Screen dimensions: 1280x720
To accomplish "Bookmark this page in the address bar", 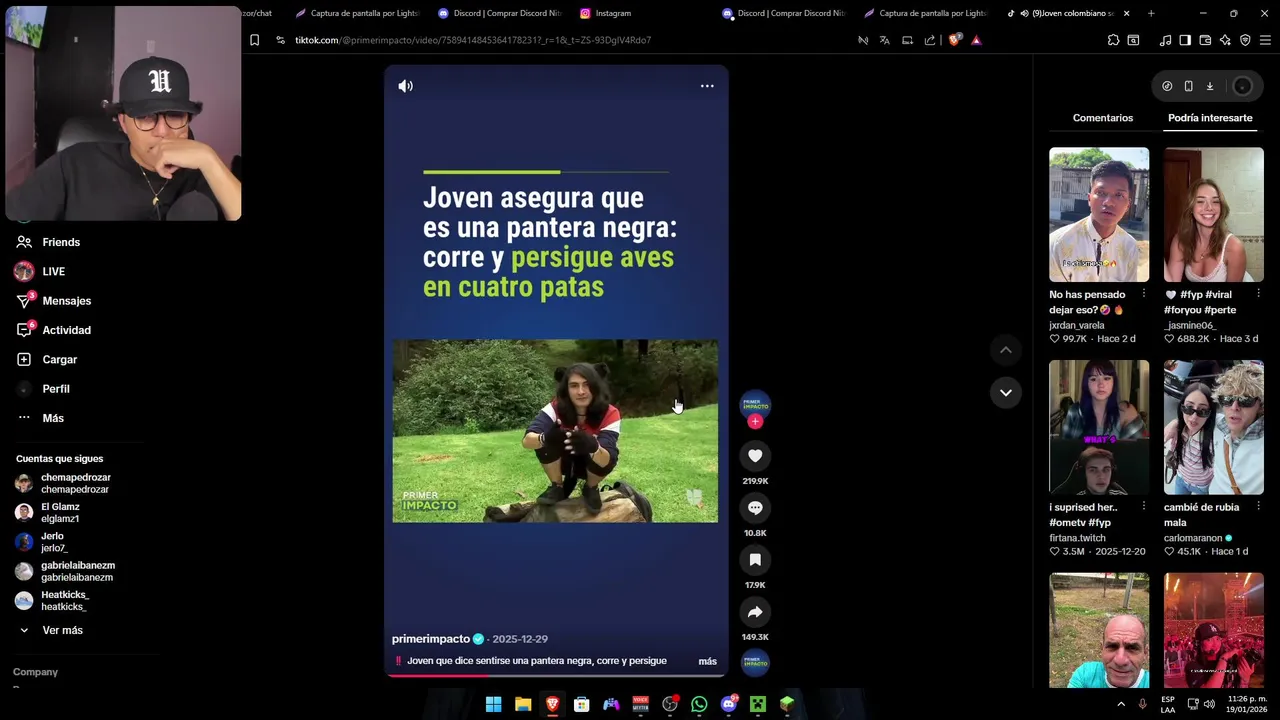I will point(254,40).
